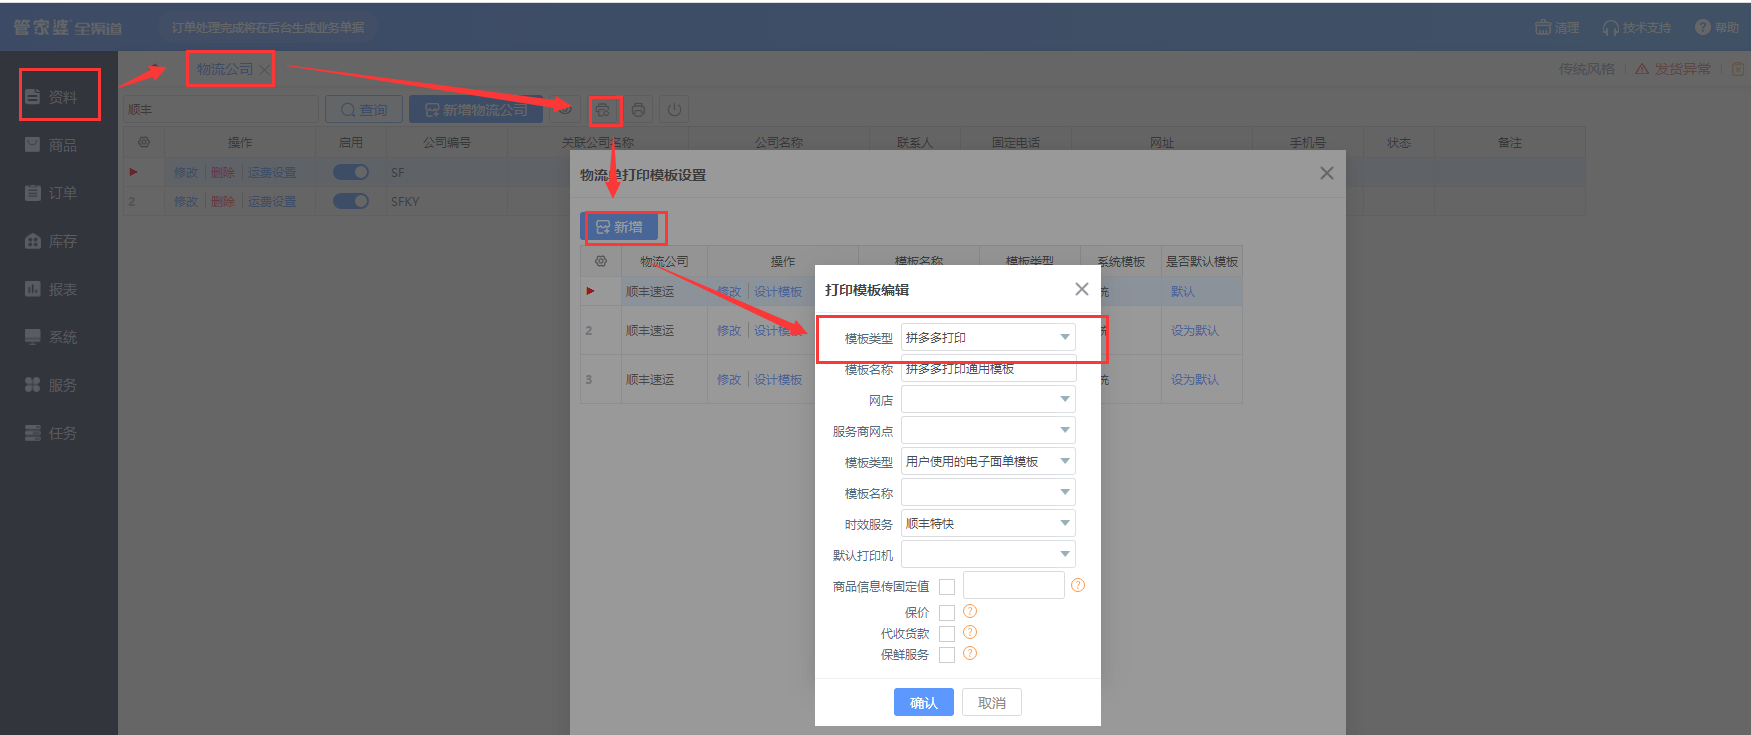Close the 打印模板编辑 dialog
Screen dimensions: 1751x735
(1082, 289)
